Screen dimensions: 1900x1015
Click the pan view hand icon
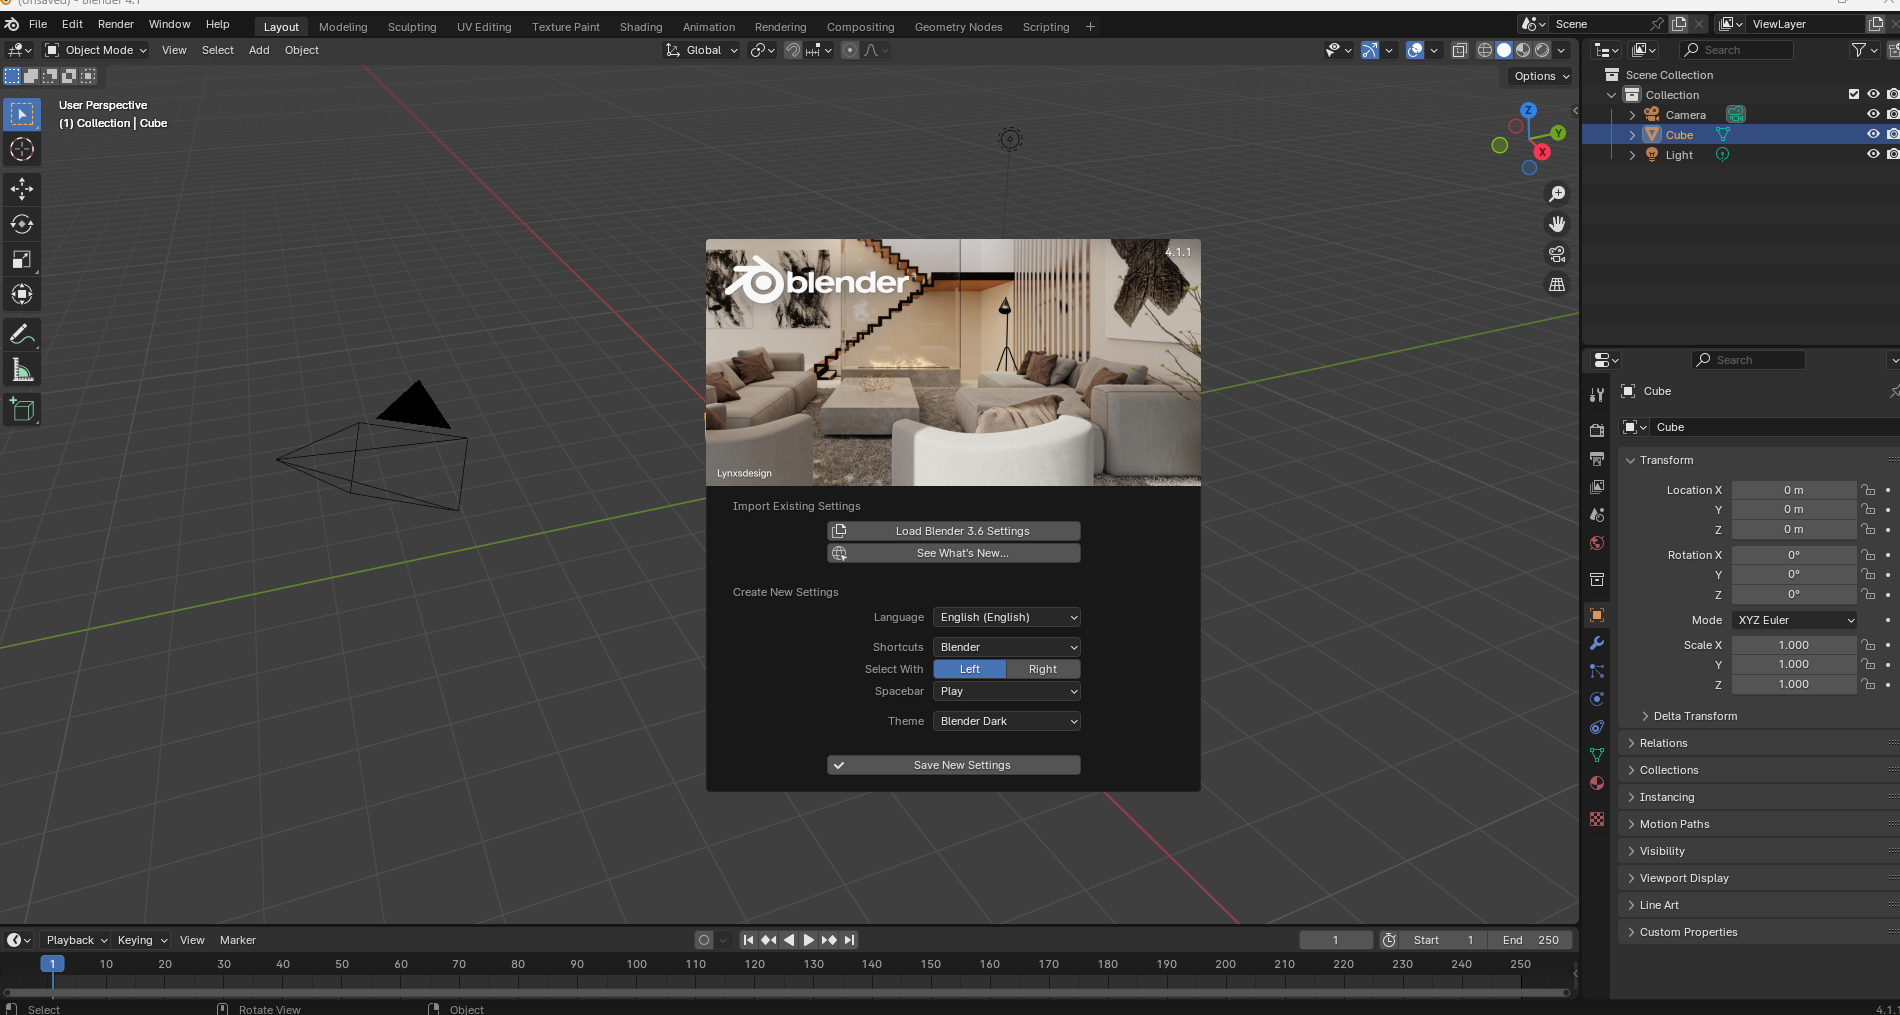tap(1557, 224)
